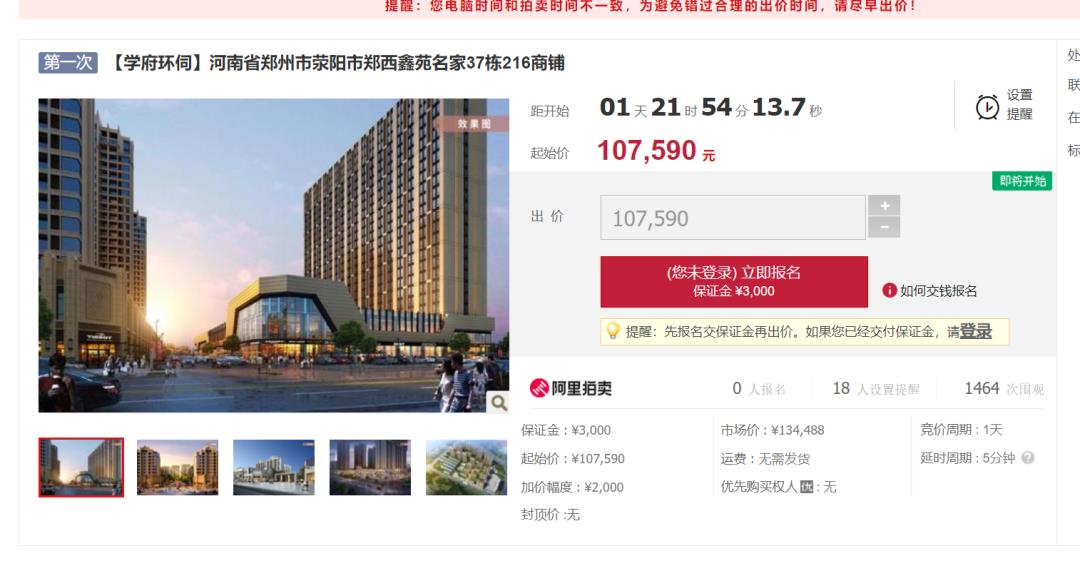Image resolution: width=1080 pixels, height=561 pixels.
Task: Click the 阿里拍卖 logo
Action: click(570, 388)
